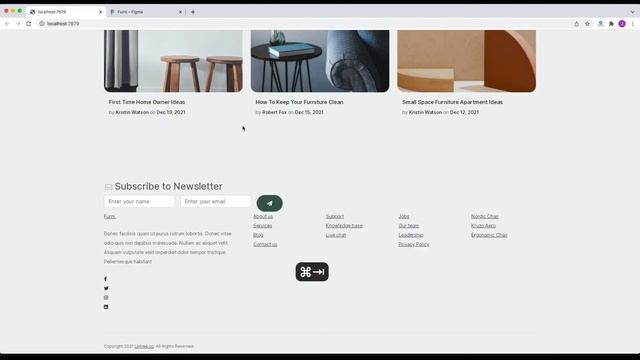Click the date Dec 12, 2021
This screenshot has width=640, height=360.
click(464, 112)
